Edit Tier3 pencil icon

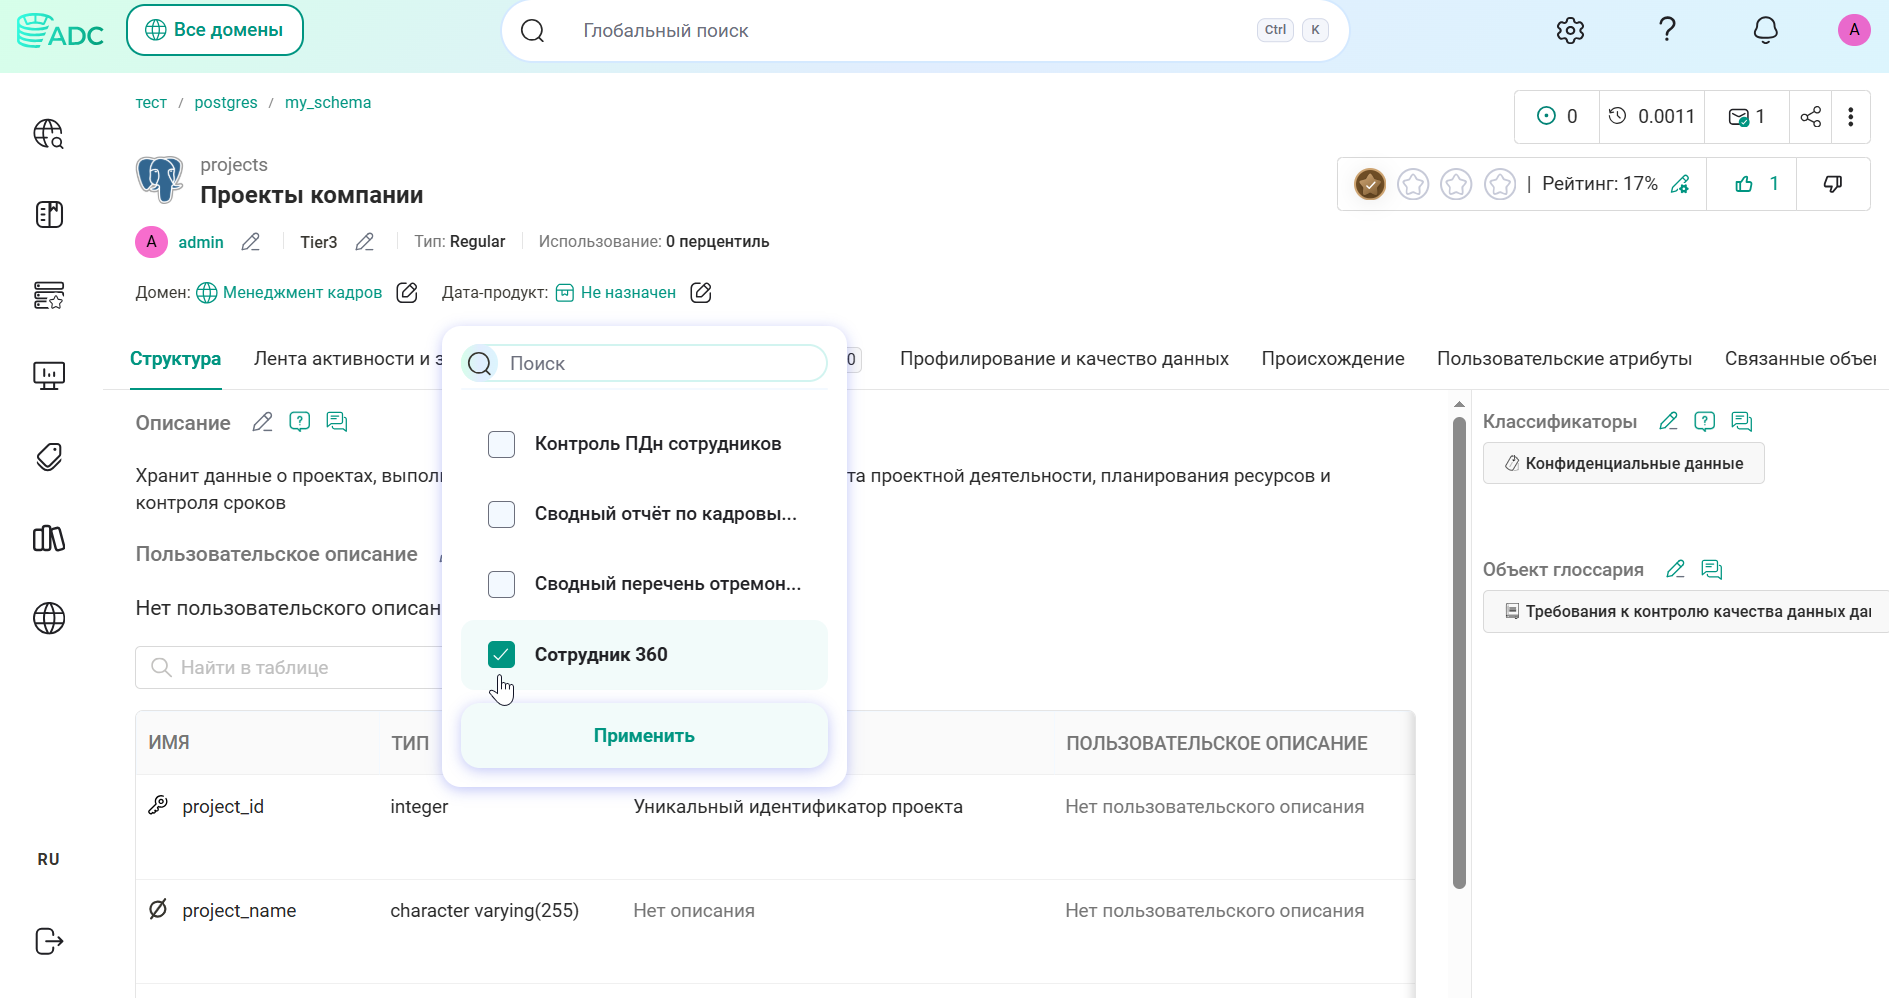365,242
